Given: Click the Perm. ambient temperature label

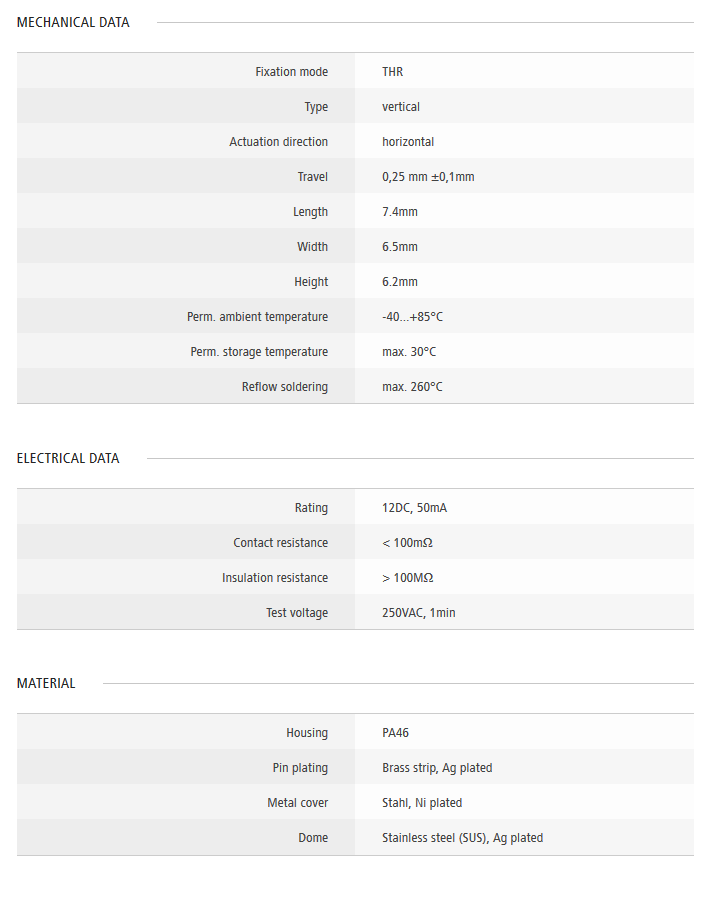Looking at the screenshot, I should [x=257, y=317].
